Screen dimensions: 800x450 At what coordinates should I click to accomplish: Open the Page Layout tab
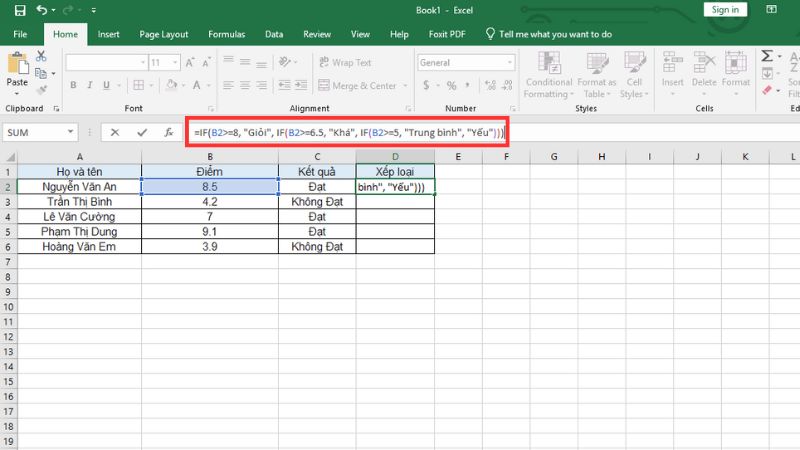pos(164,33)
